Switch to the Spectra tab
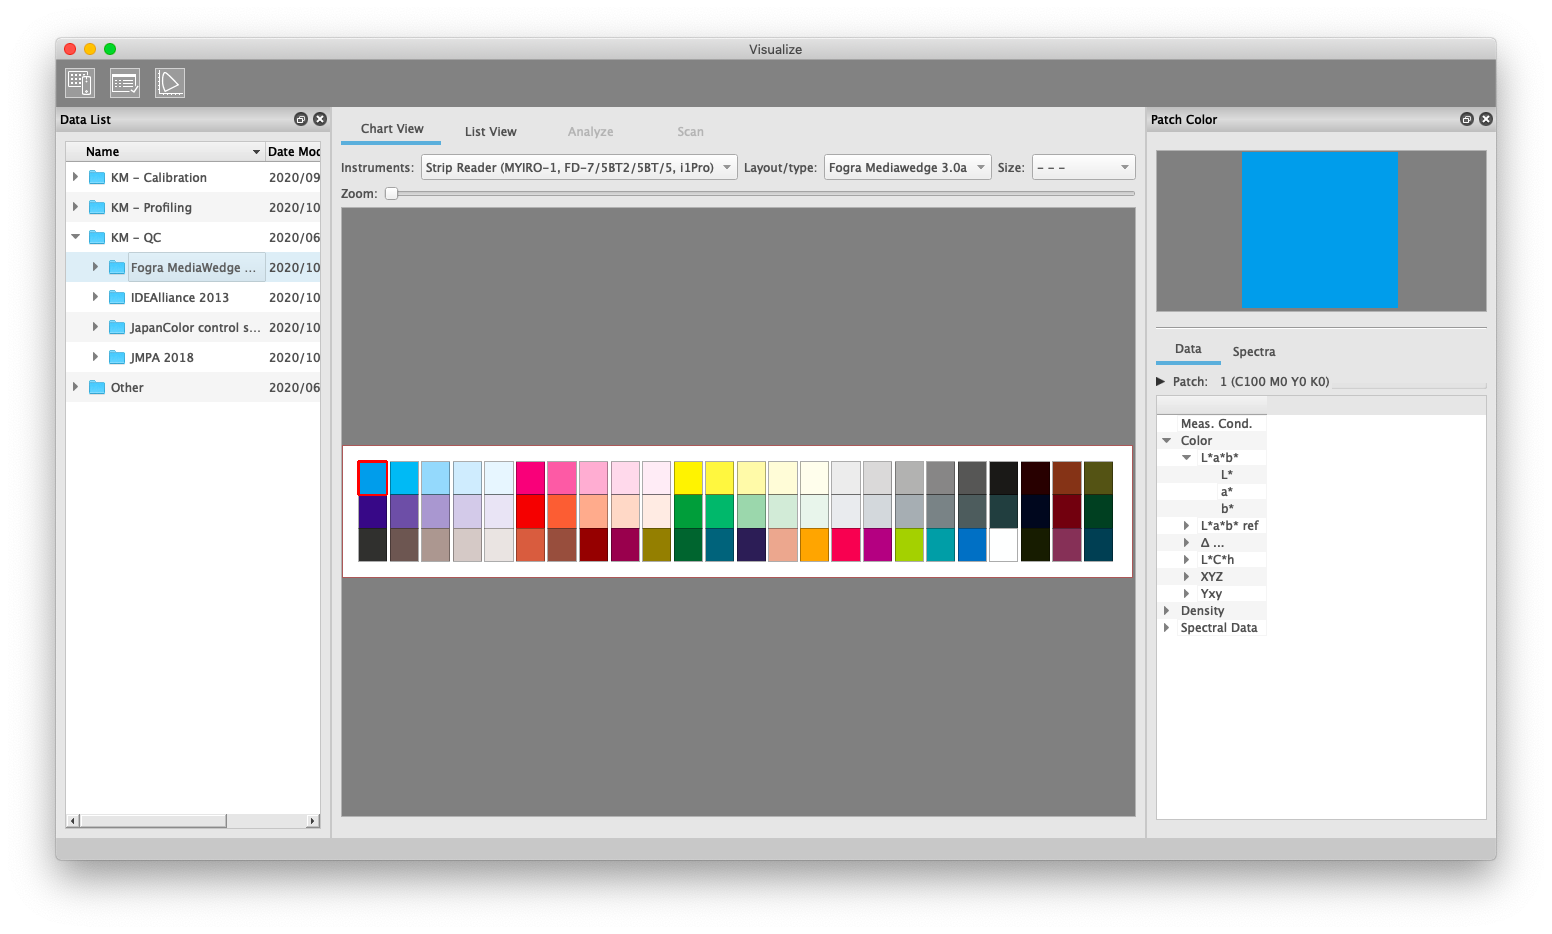This screenshot has width=1552, height=934. tap(1253, 352)
